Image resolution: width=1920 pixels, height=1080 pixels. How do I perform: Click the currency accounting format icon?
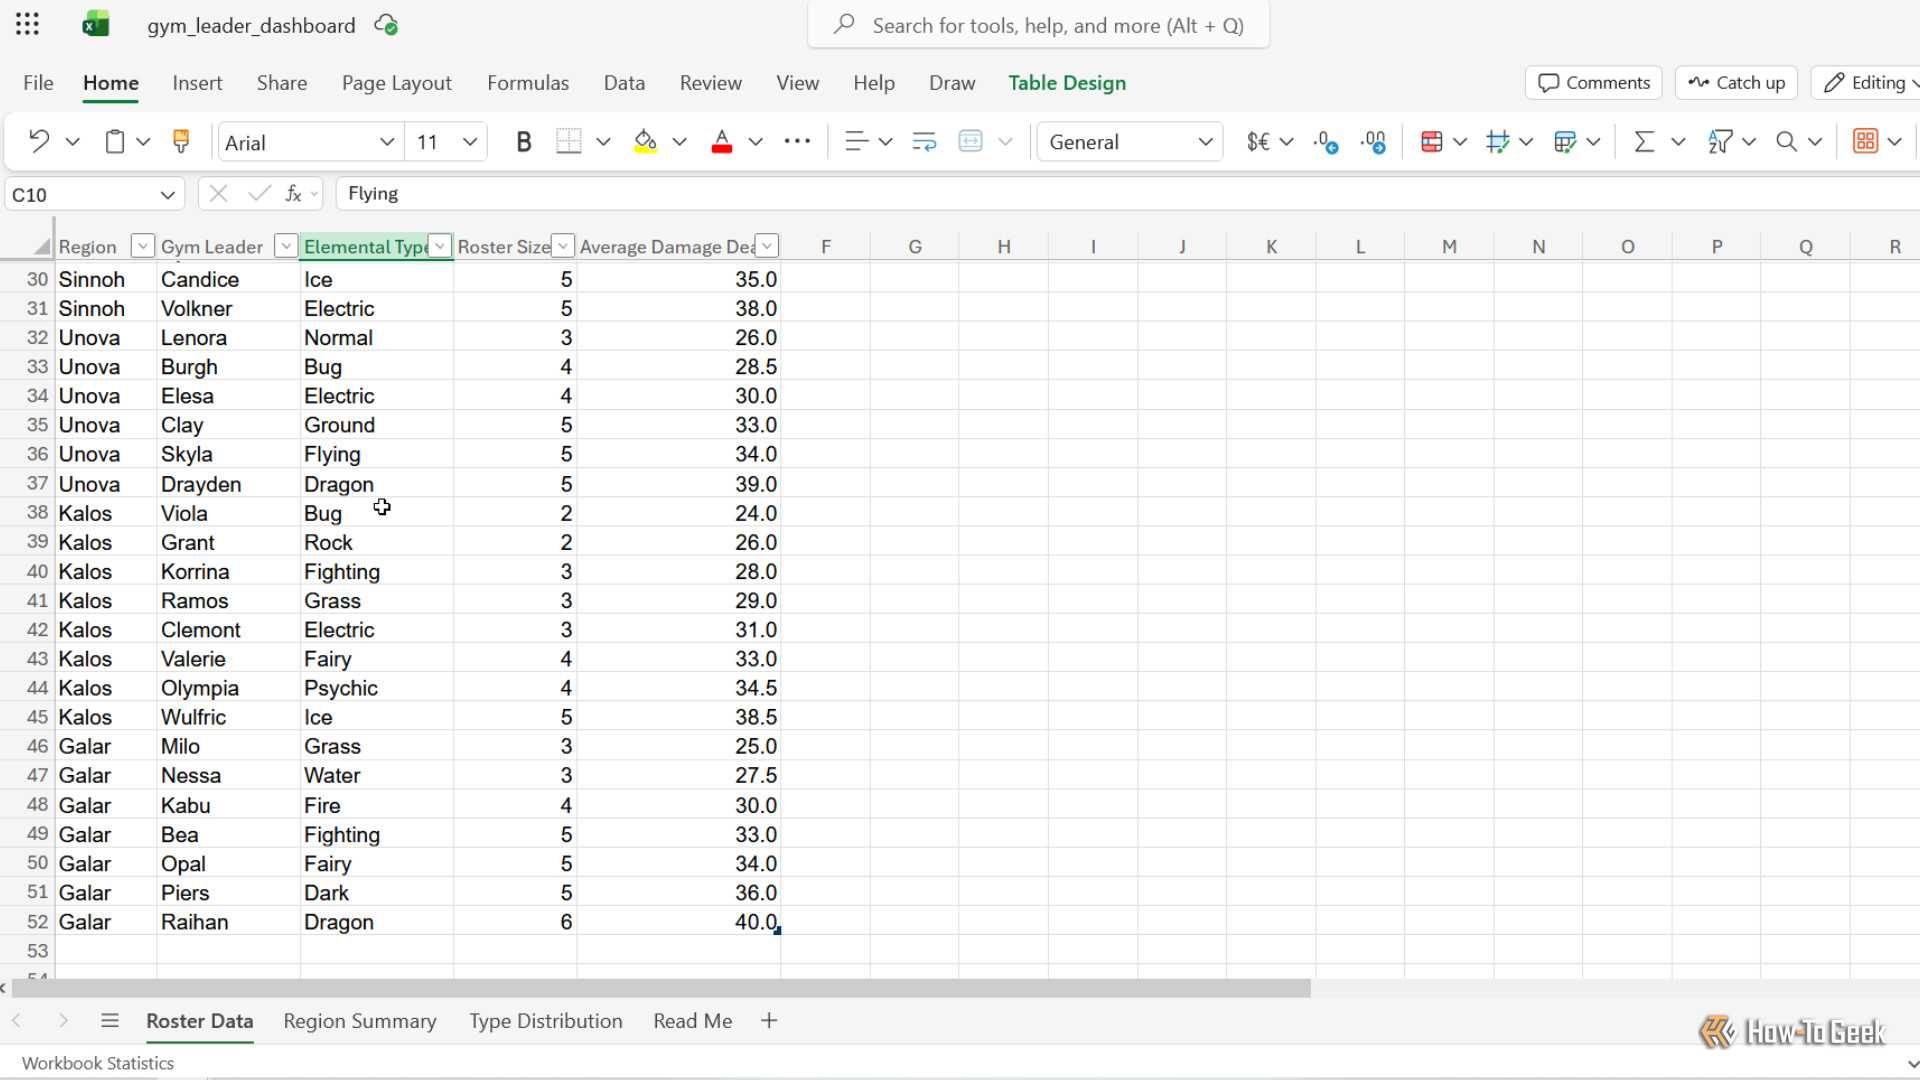click(x=1258, y=142)
